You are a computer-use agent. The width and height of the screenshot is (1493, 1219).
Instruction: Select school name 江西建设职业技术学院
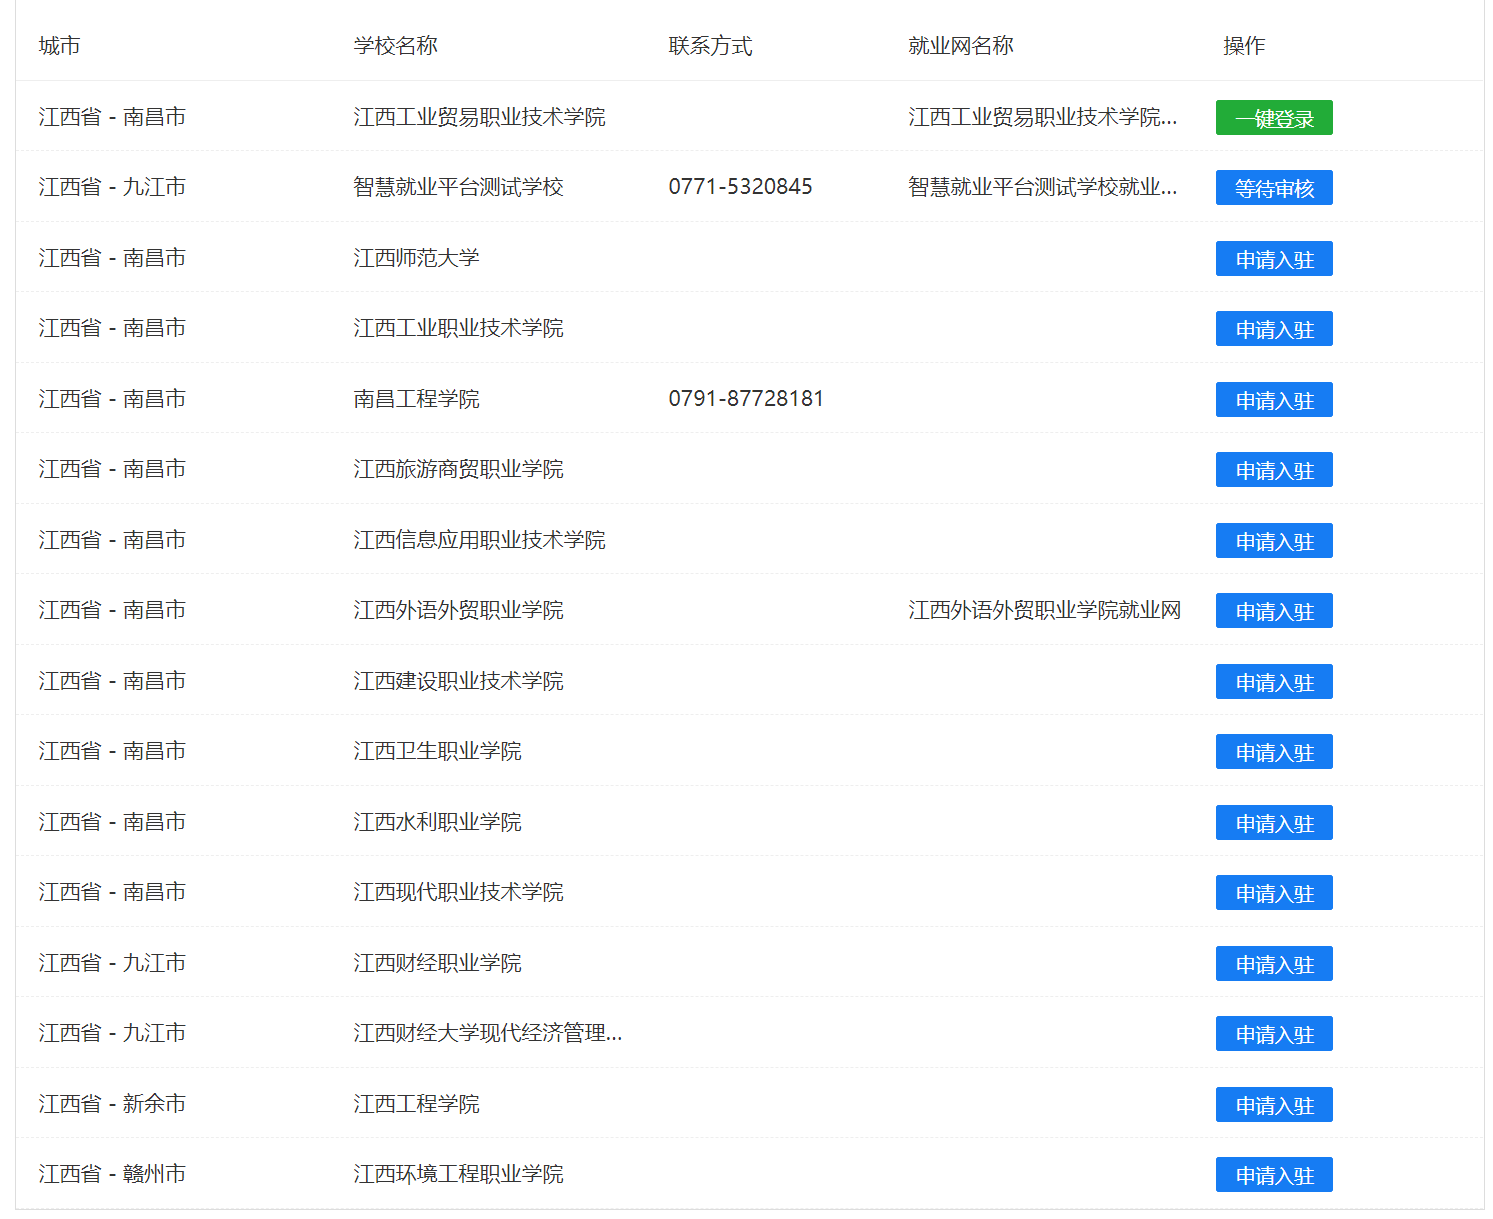[459, 681]
